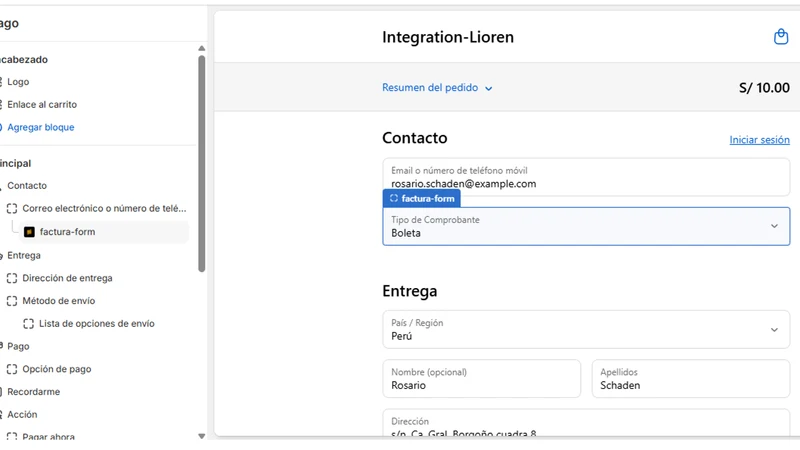Screen dimensions: 800x450
Task: Click Agregar bloque link
Action: coord(41,128)
